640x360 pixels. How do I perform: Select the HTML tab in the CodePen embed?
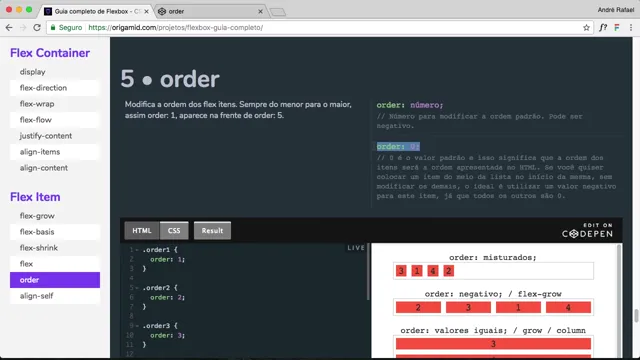(x=142, y=231)
